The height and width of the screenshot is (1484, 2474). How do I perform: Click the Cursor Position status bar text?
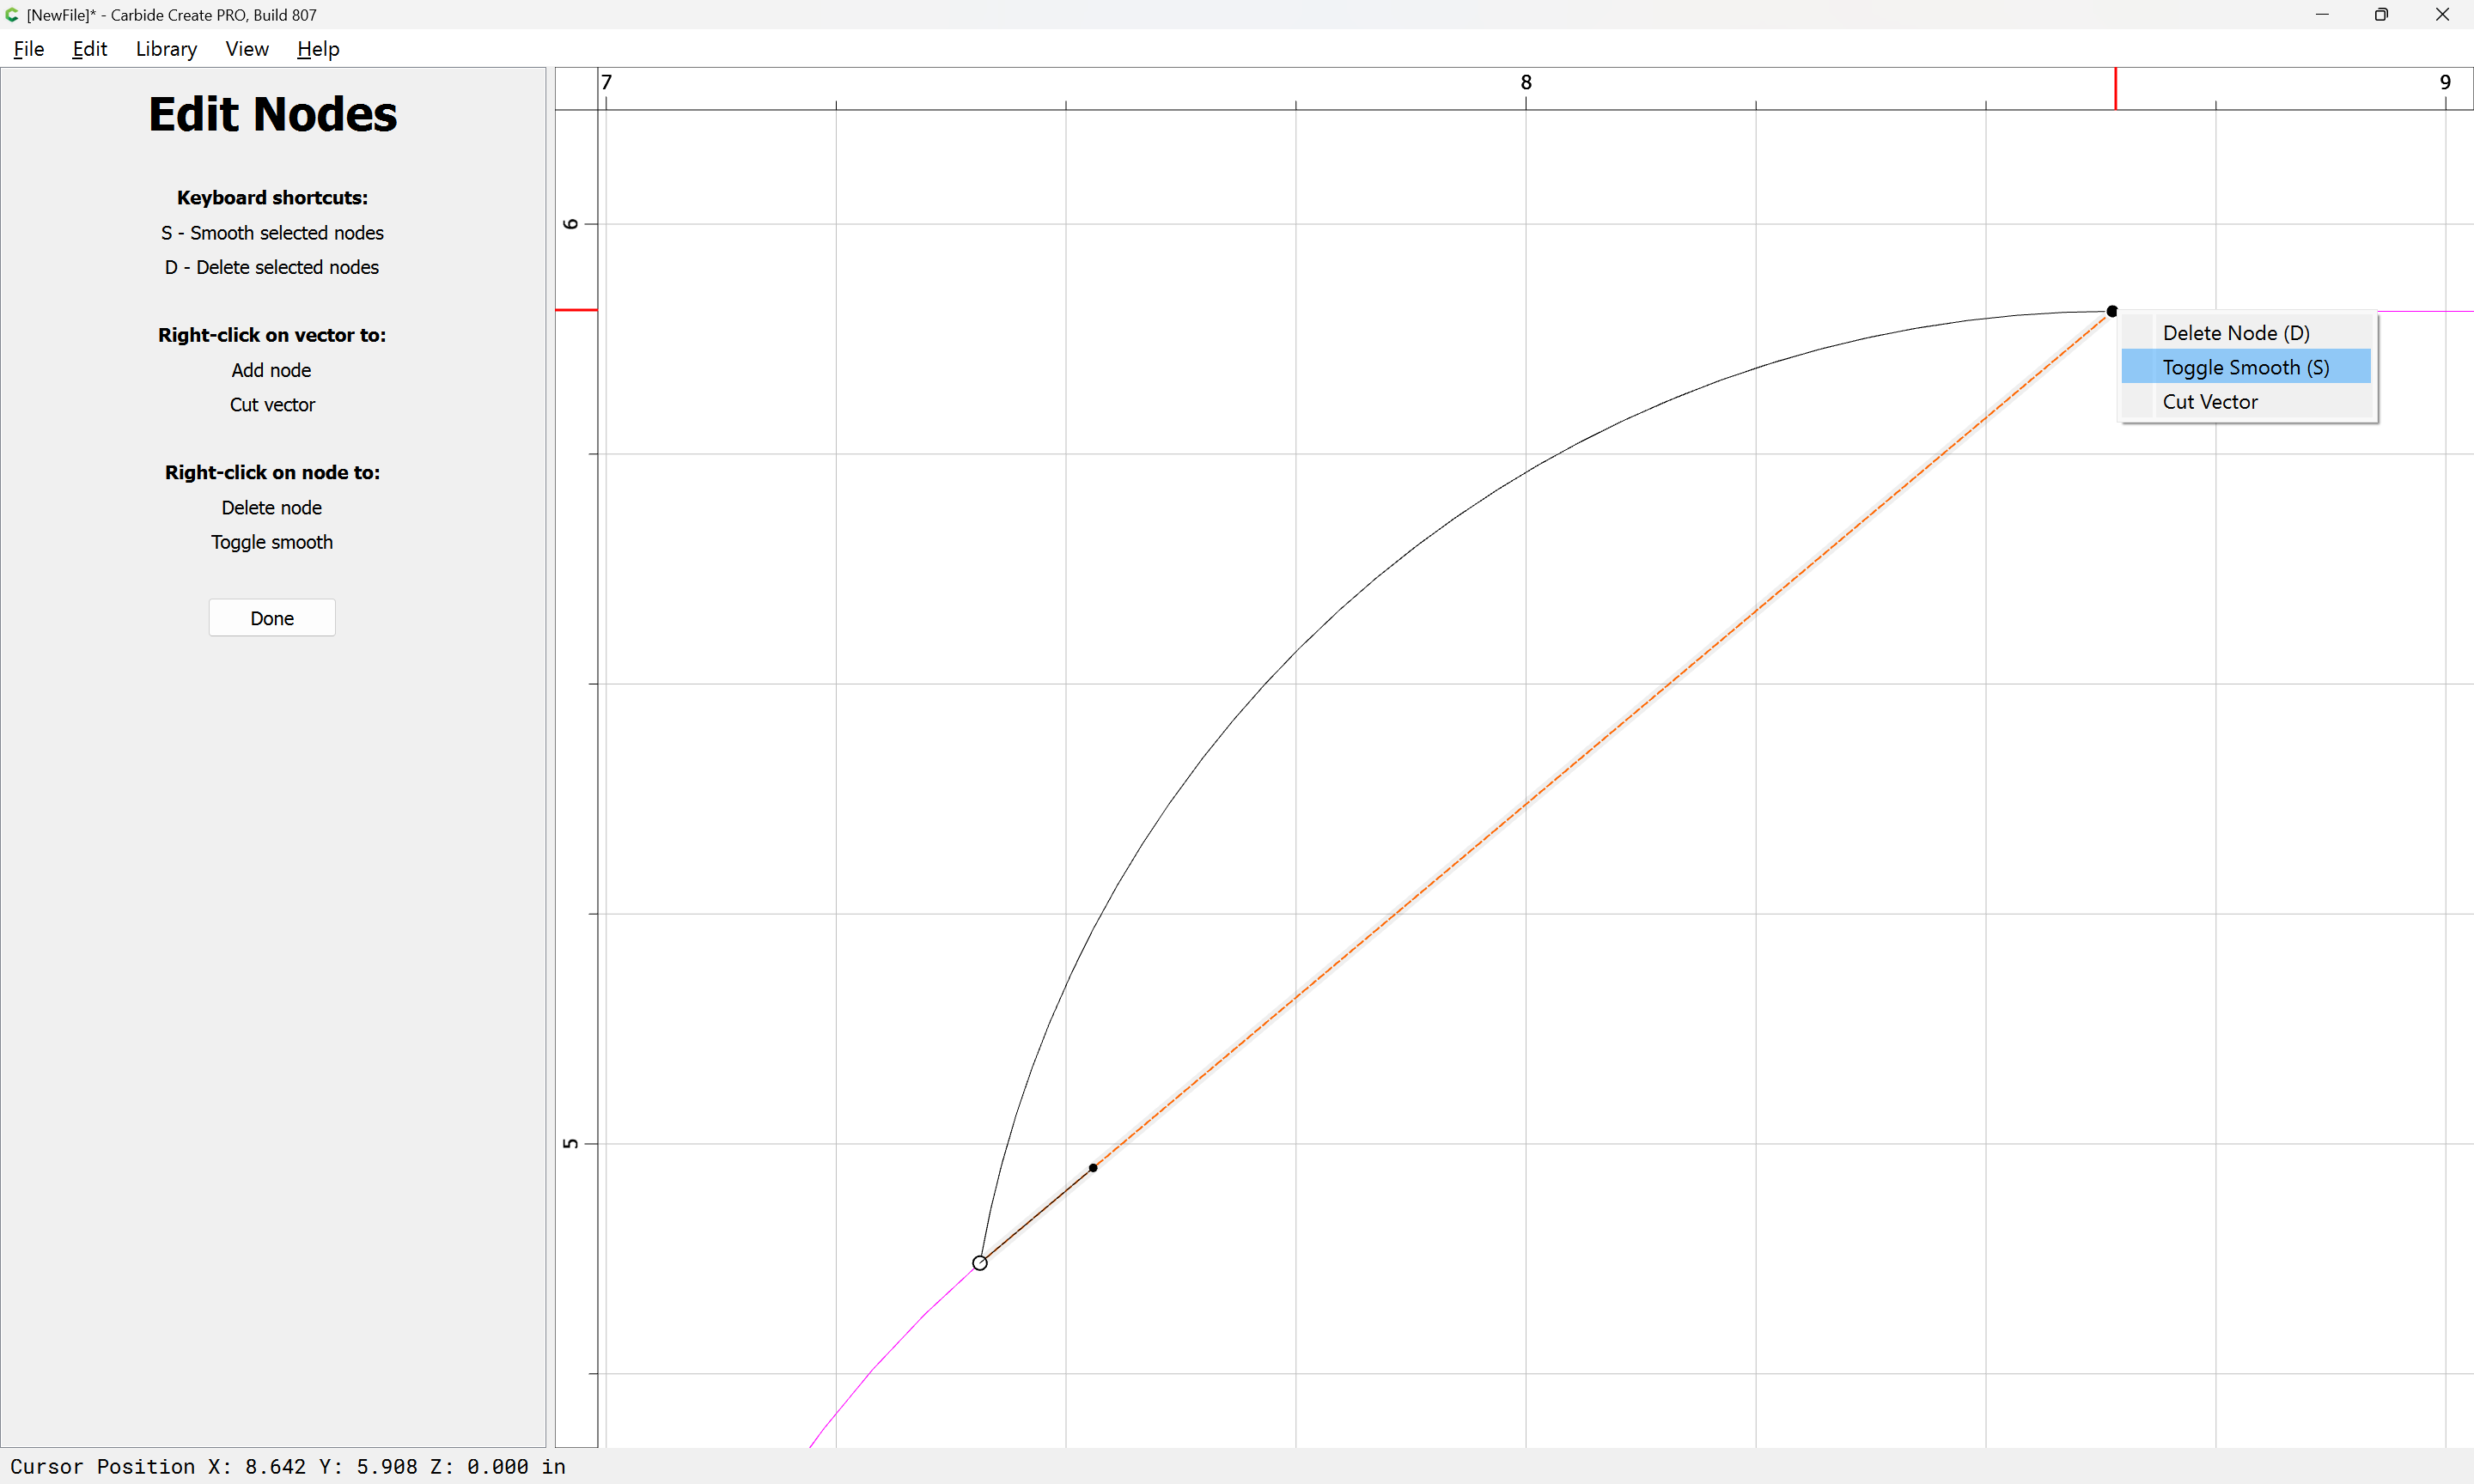pos(288,1467)
